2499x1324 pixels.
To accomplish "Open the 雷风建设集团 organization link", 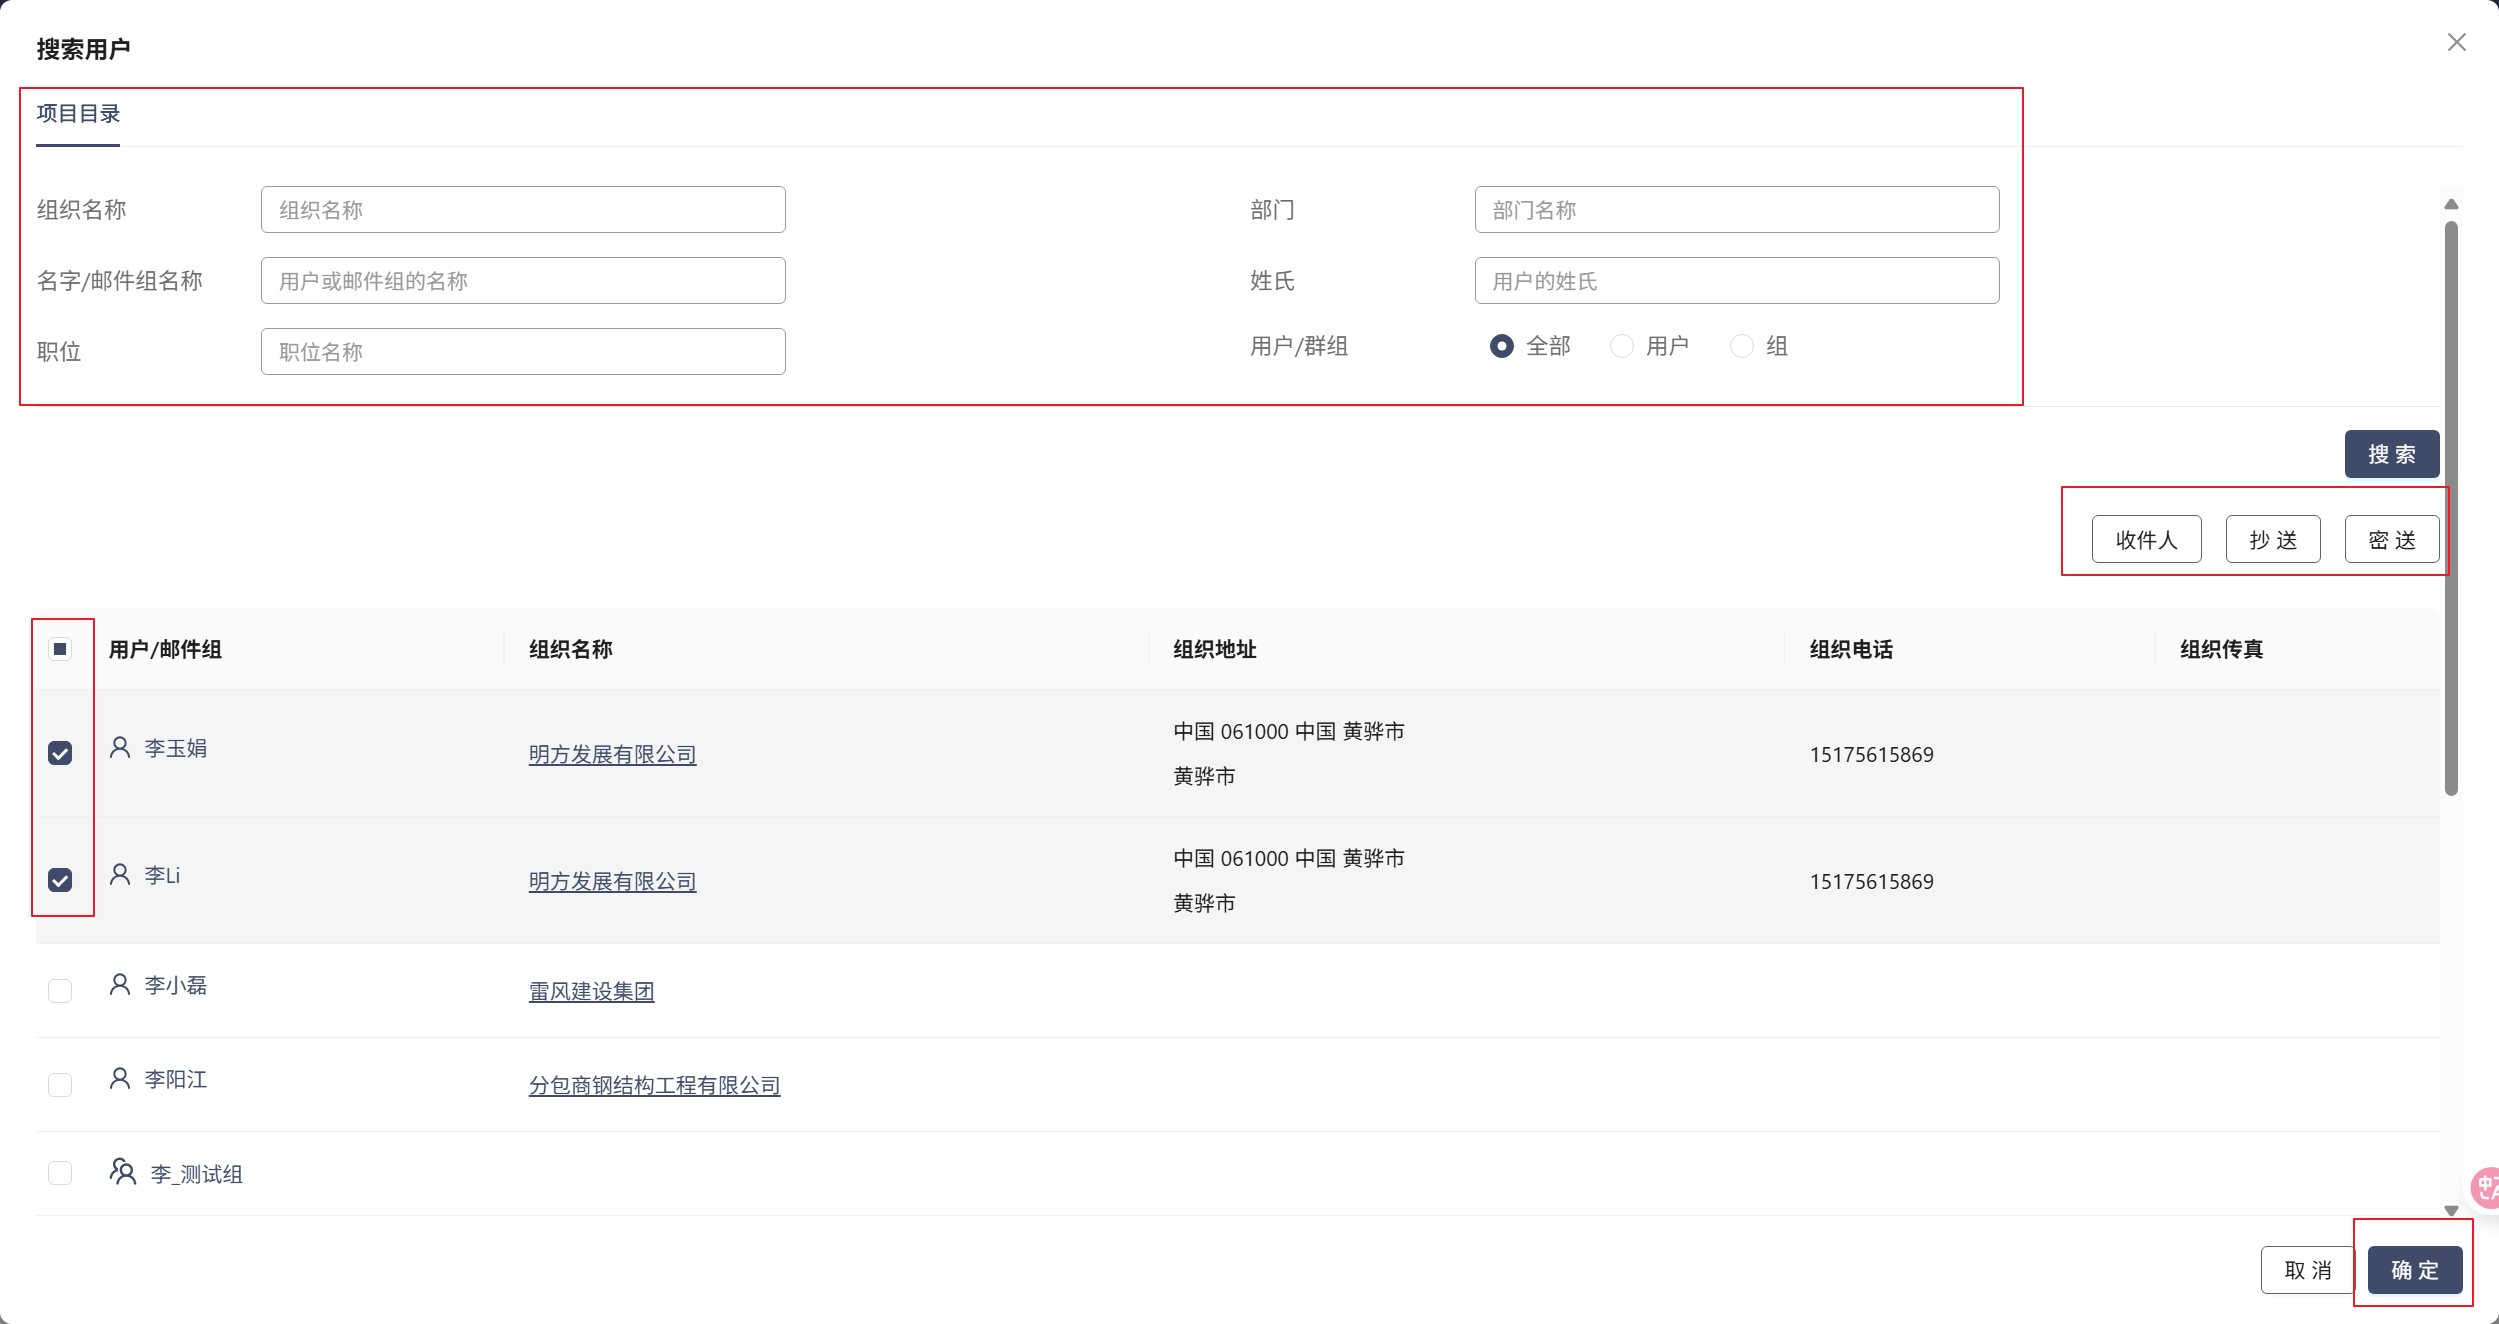I will pos(591,991).
